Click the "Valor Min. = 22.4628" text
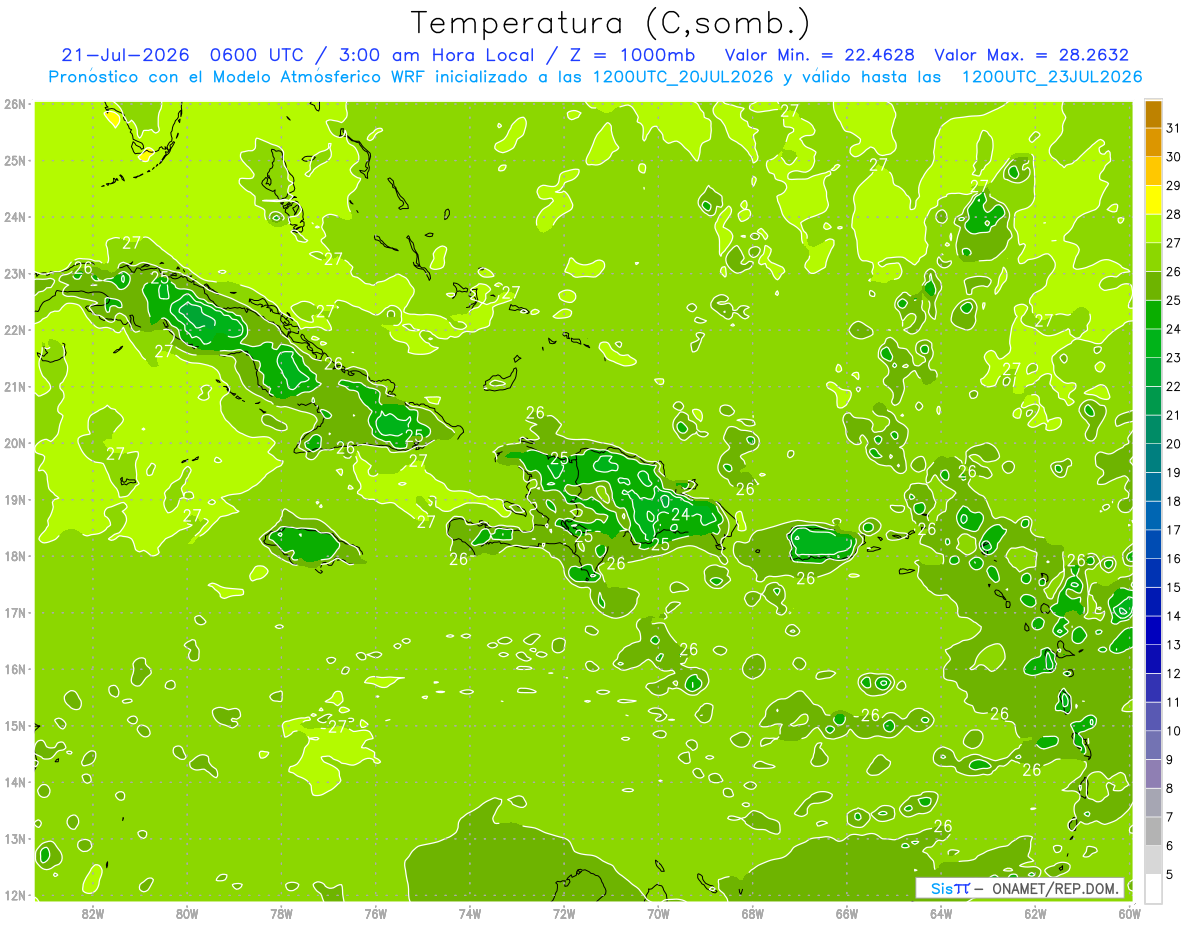 (818, 54)
